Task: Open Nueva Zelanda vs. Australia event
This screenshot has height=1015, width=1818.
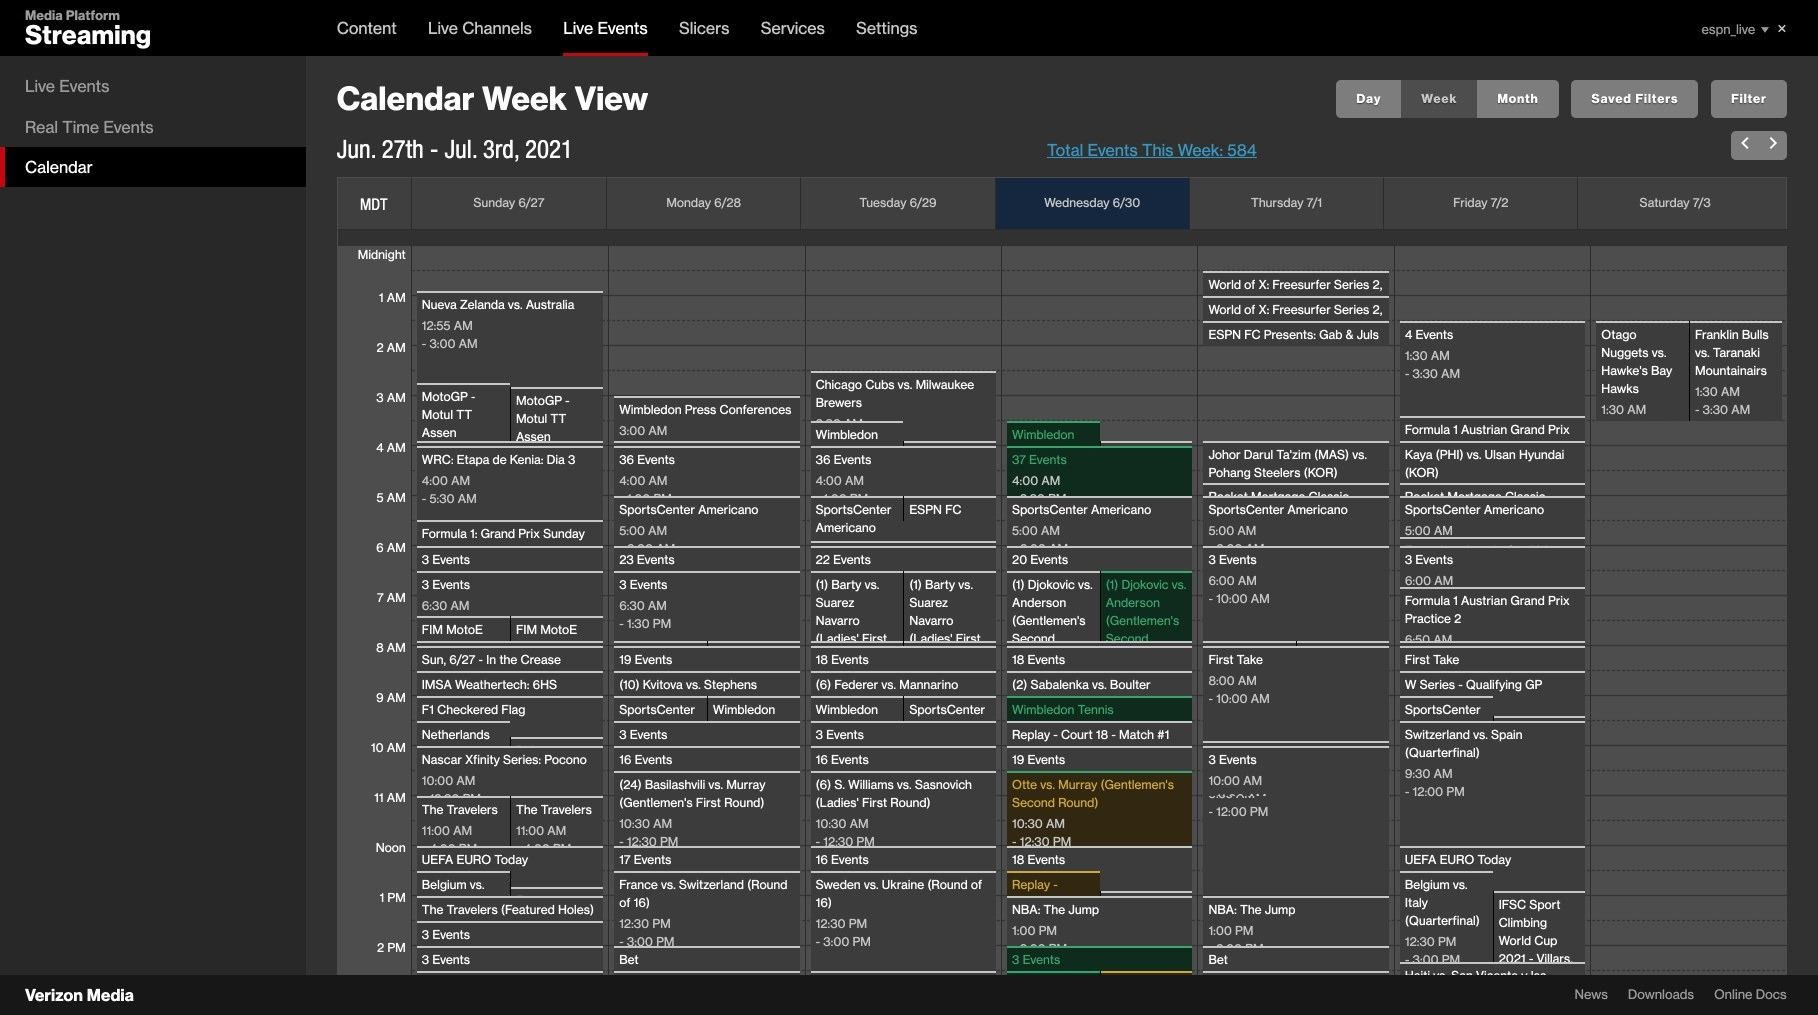Action: tap(509, 335)
